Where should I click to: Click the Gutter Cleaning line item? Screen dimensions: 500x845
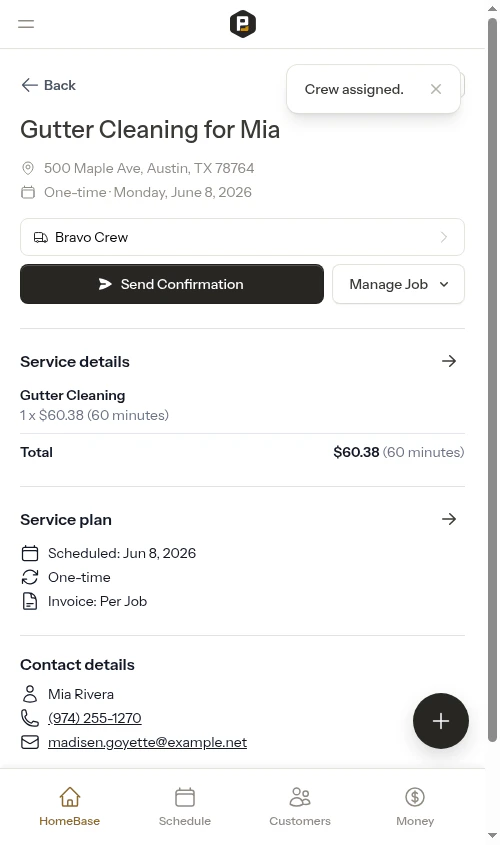73,395
